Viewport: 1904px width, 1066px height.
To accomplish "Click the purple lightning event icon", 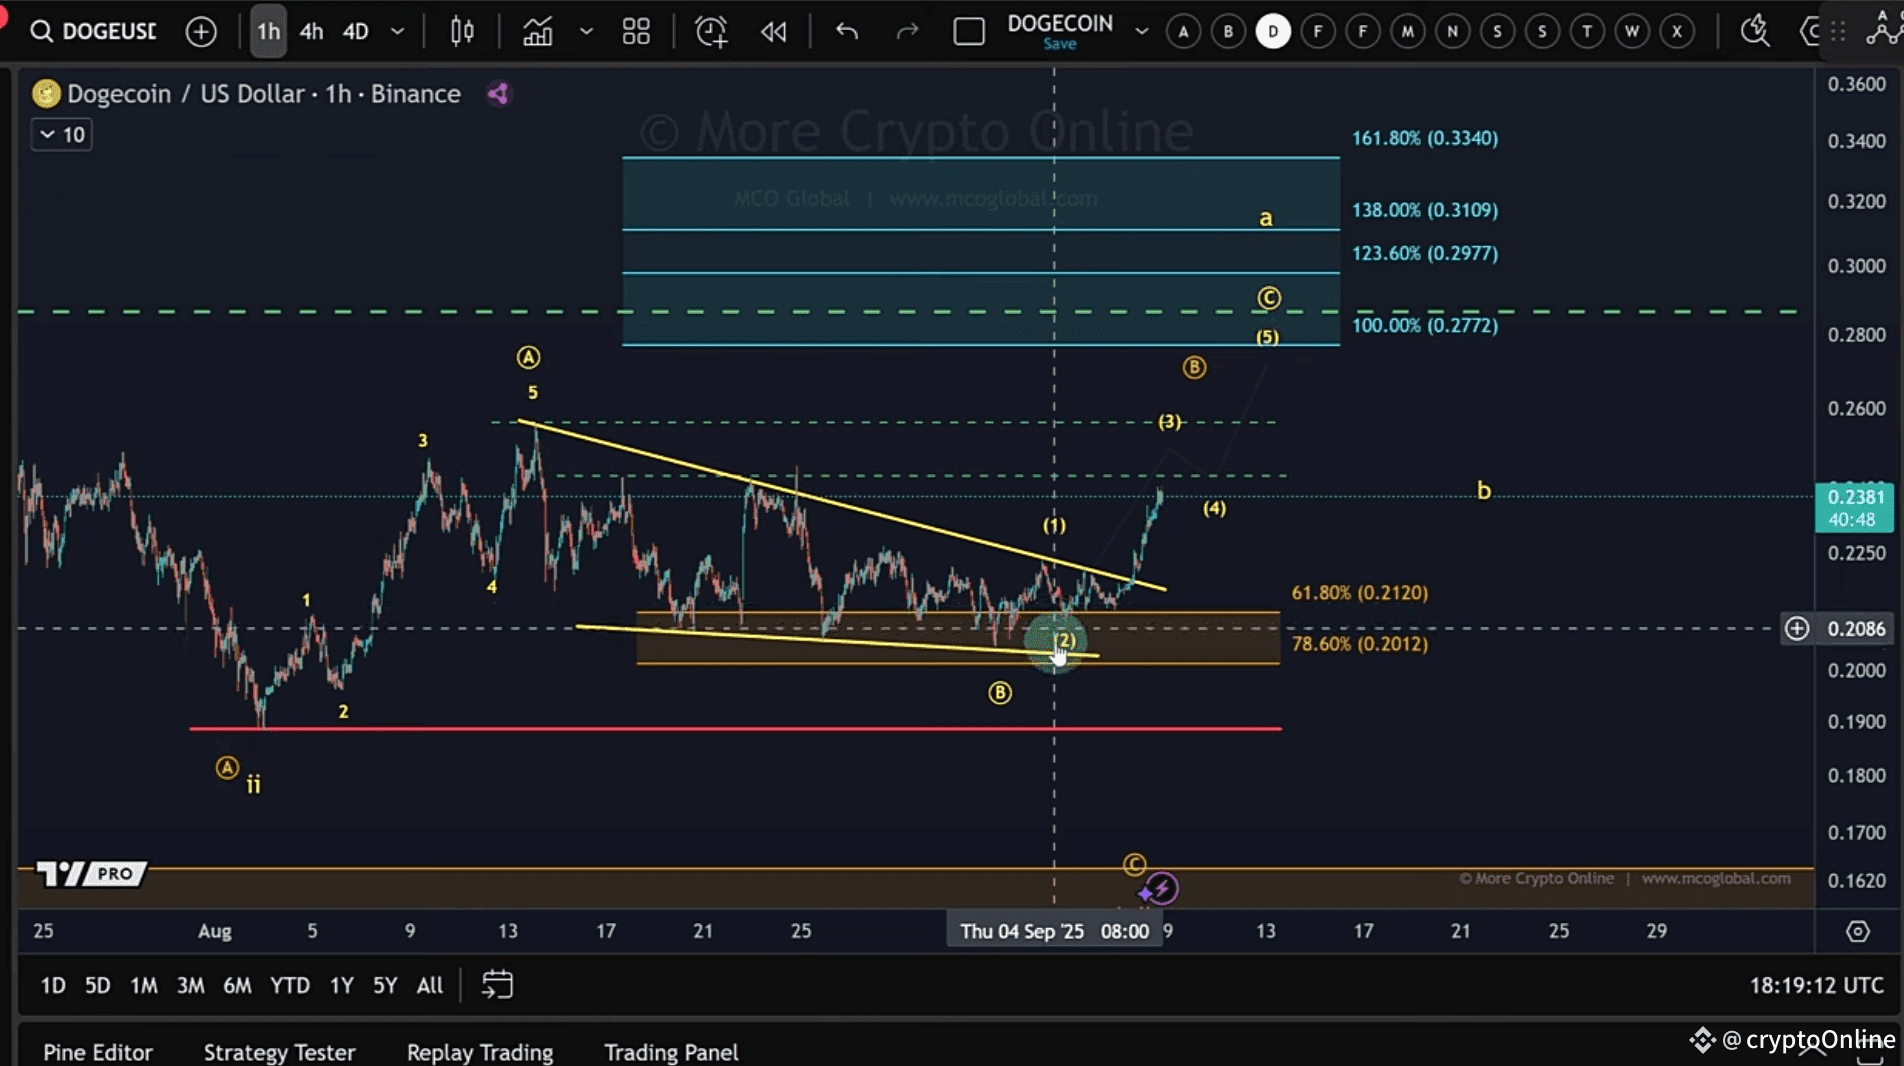I will [1161, 888].
